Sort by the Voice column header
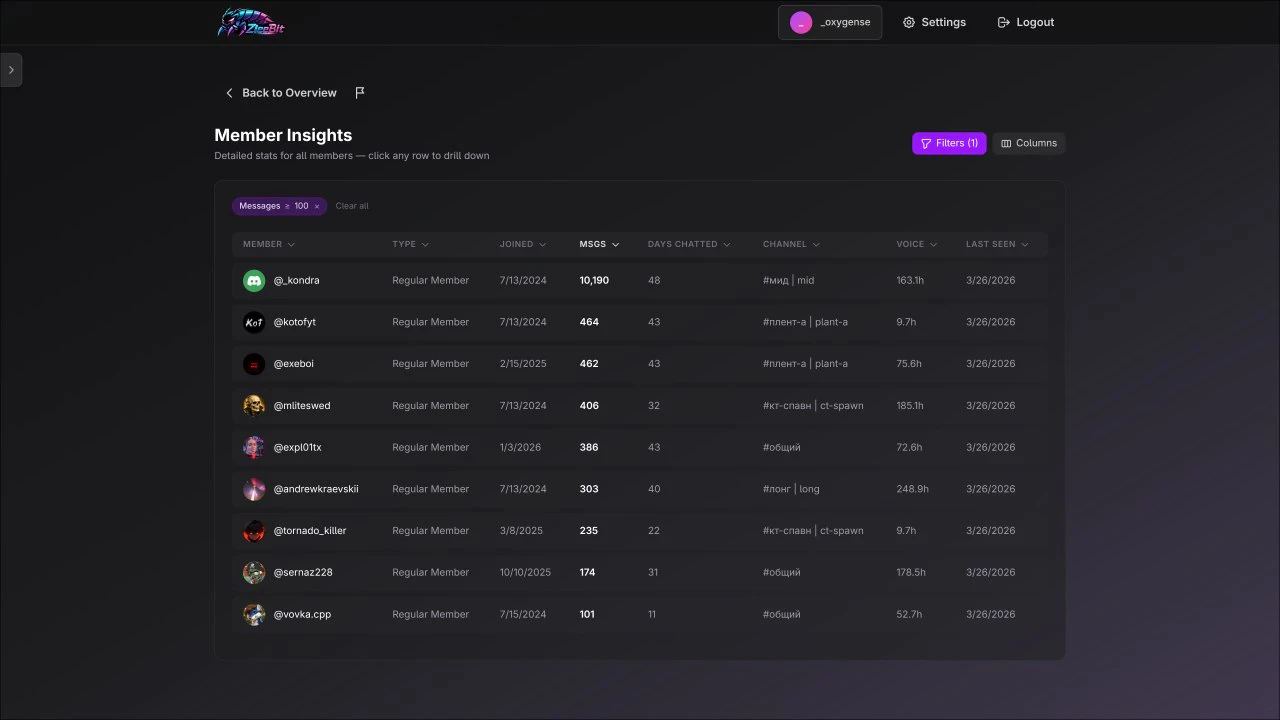Screen dimensions: 1280x720 (917, 244)
